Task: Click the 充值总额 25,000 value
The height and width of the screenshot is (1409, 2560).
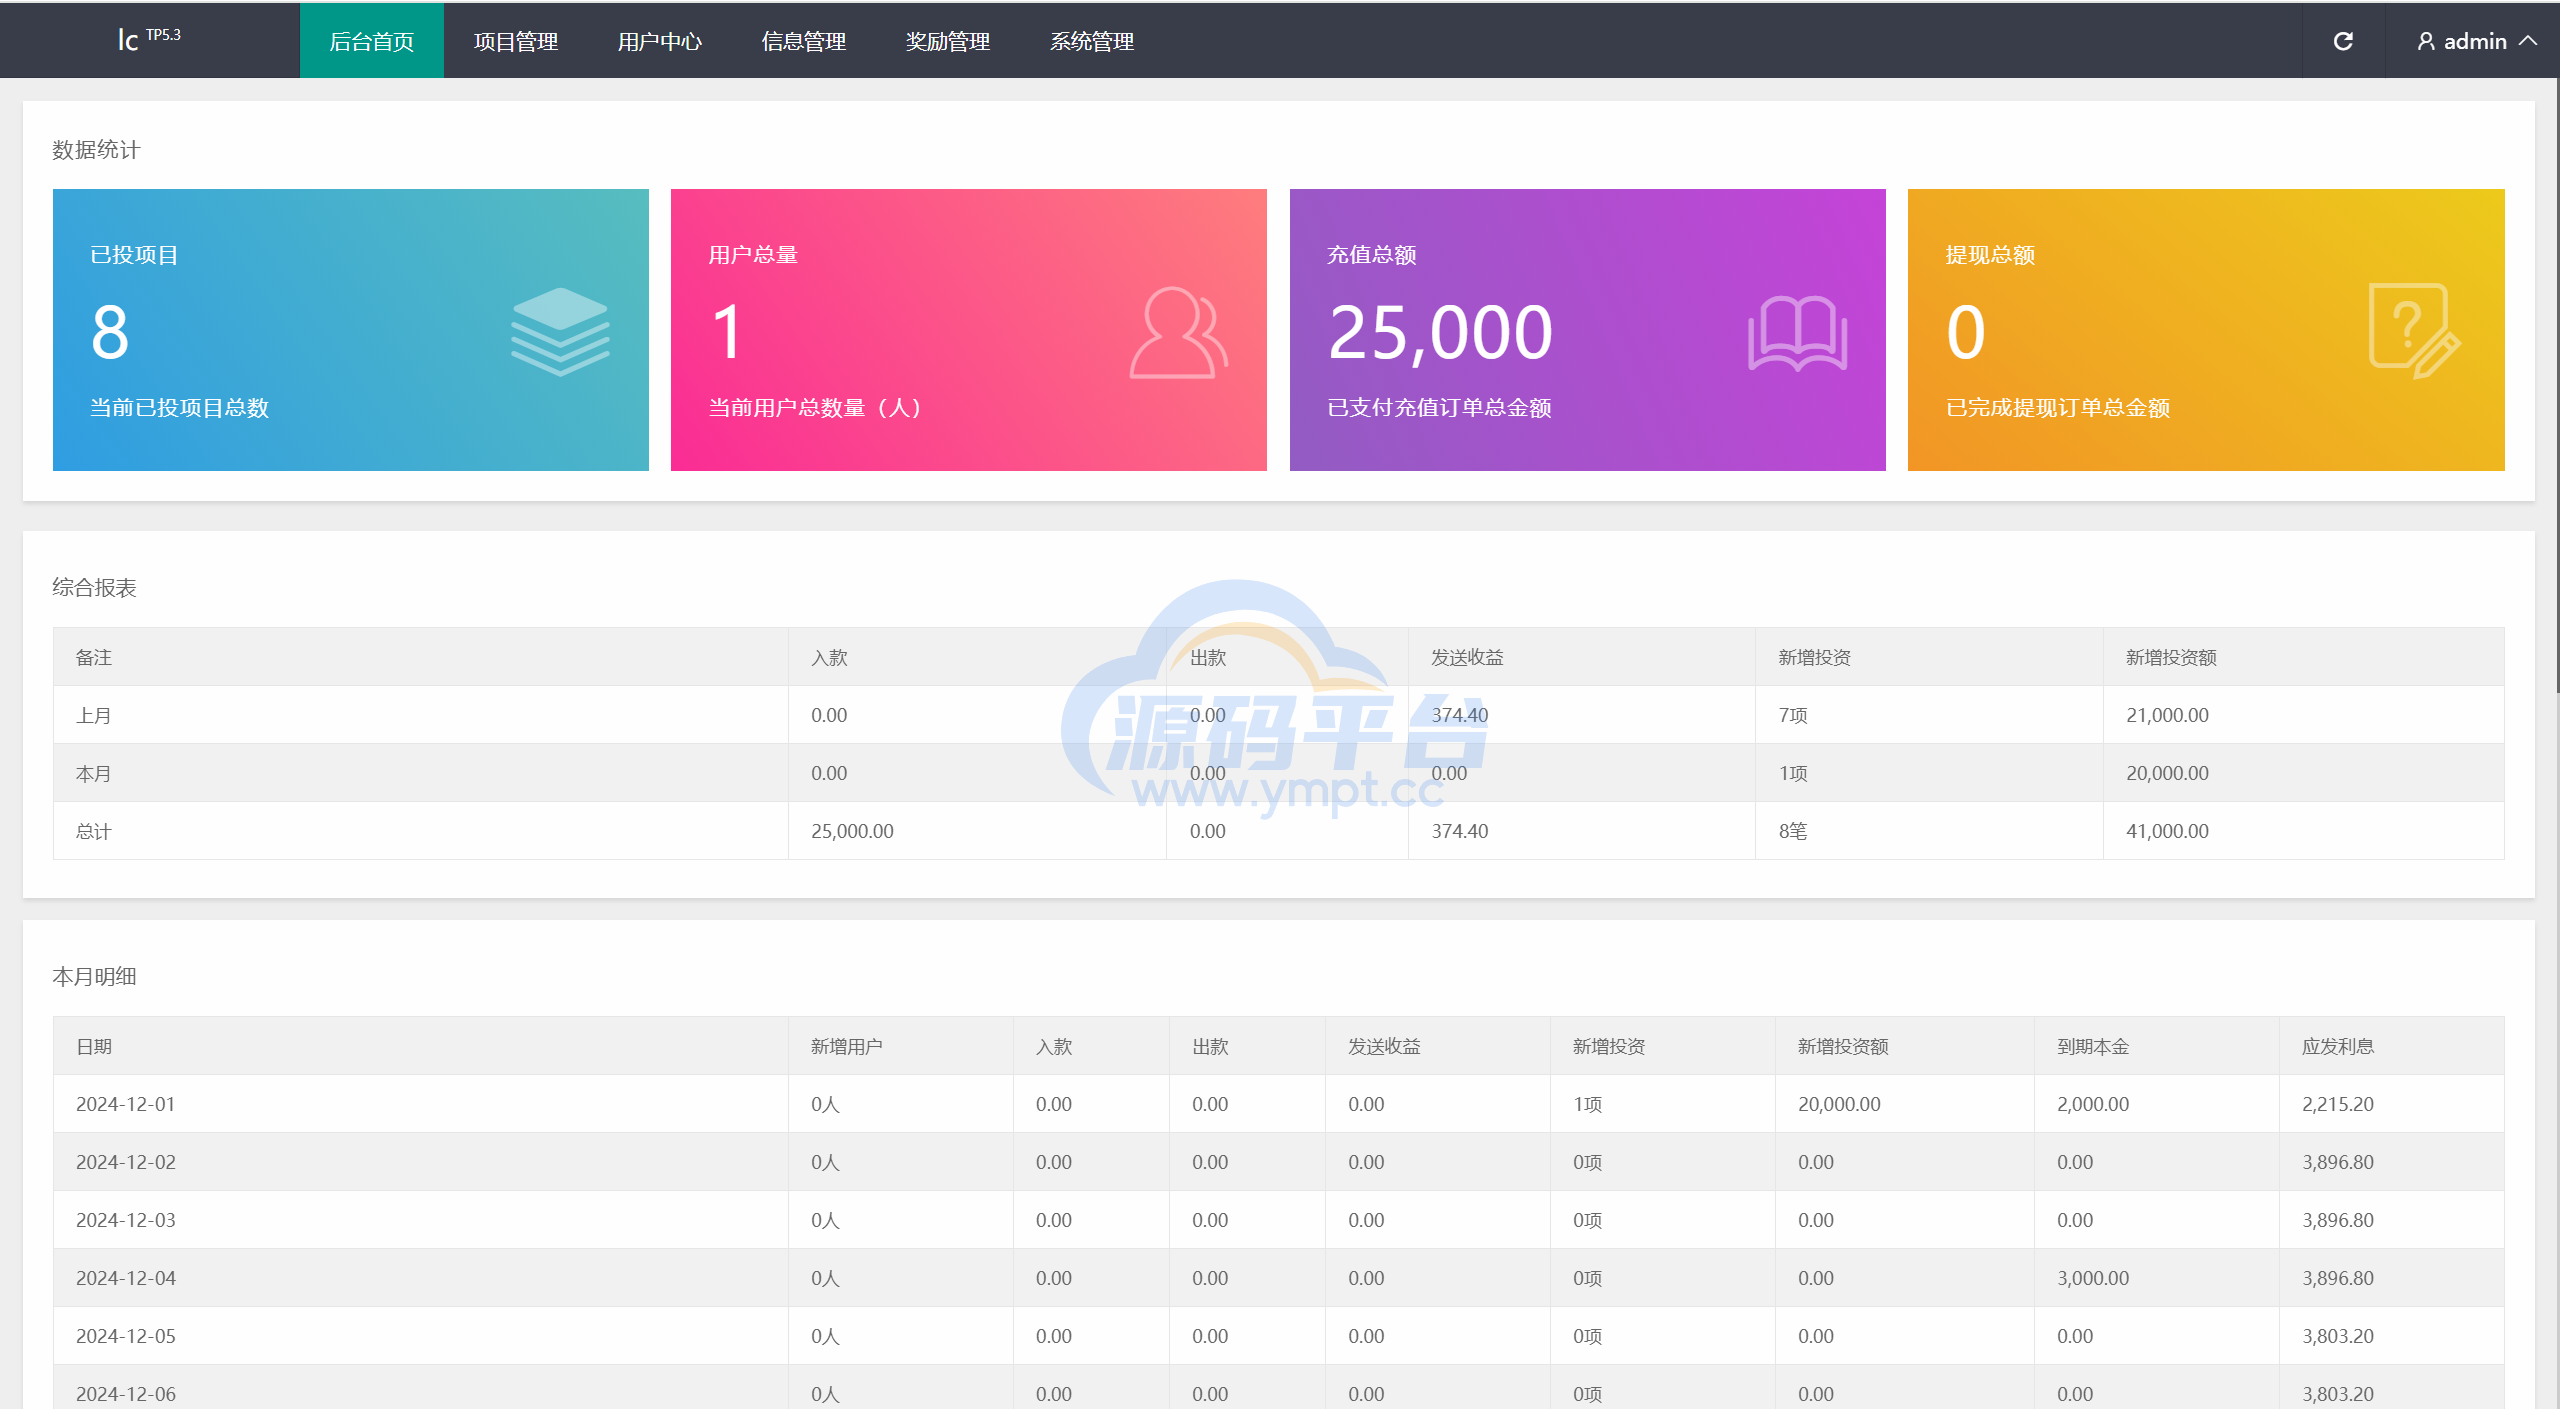Action: tap(1440, 333)
